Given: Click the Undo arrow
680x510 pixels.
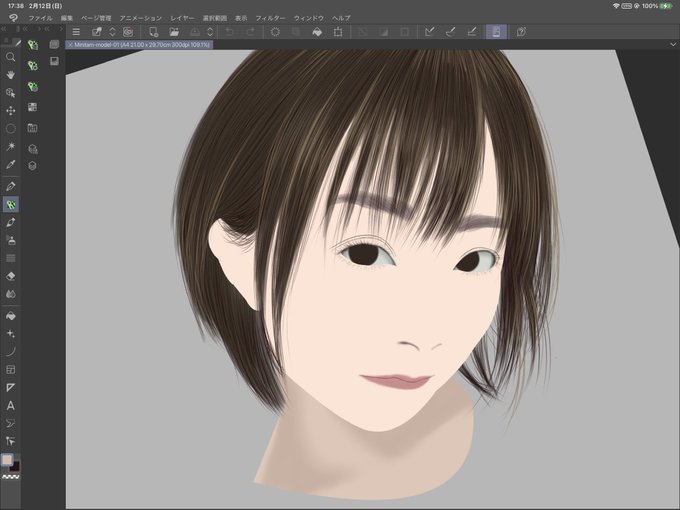Looking at the screenshot, I should point(229,32).
